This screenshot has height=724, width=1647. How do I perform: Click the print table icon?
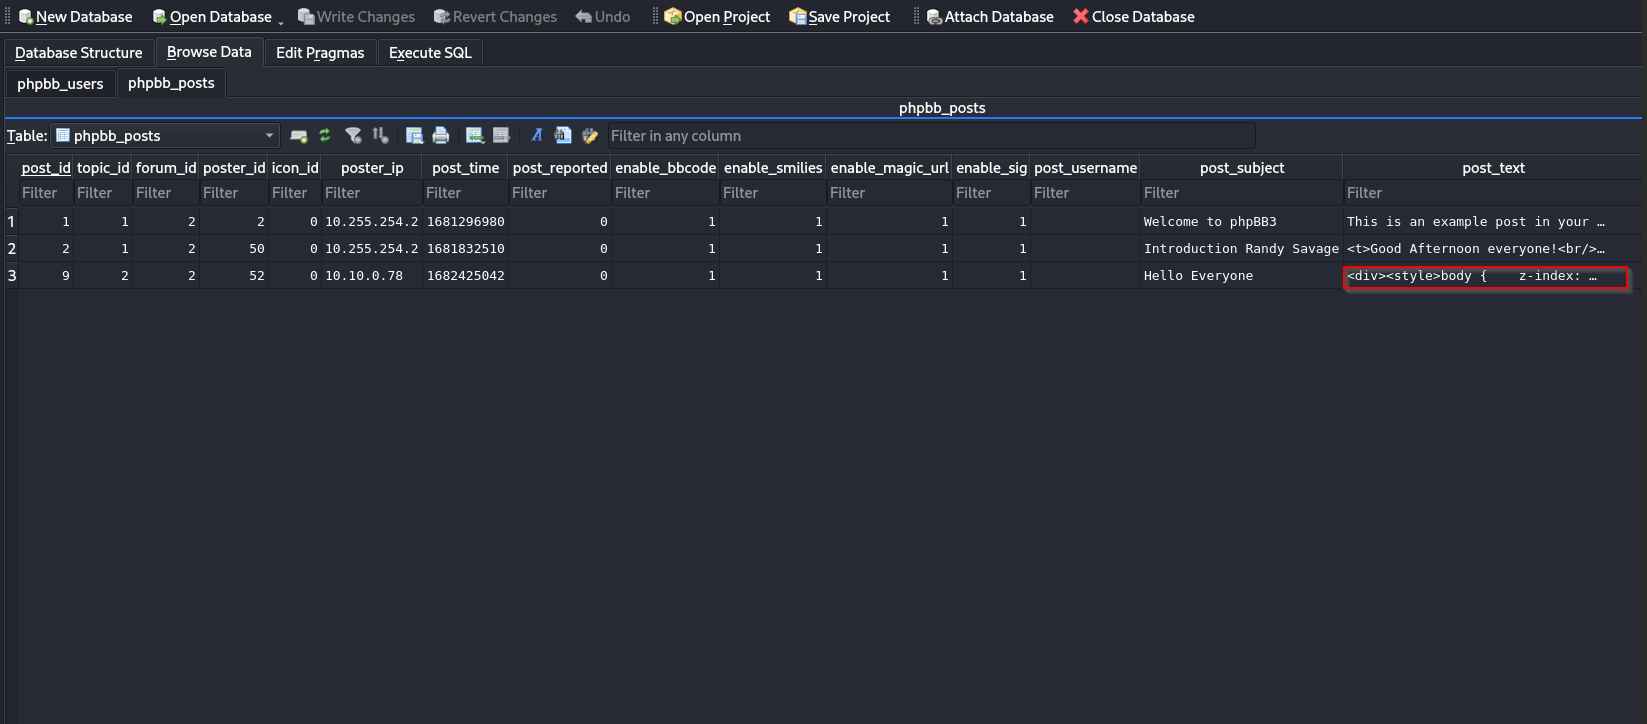(x=441, y=136)
